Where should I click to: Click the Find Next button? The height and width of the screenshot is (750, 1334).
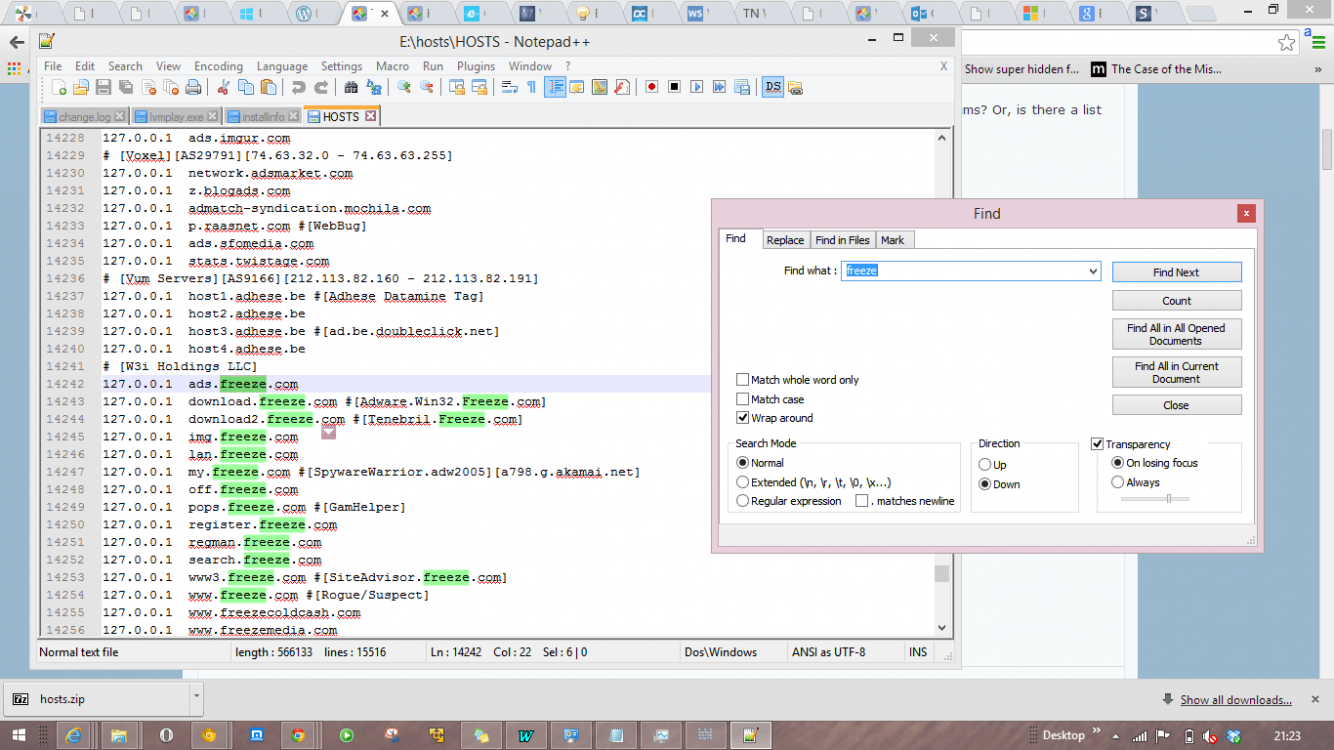pos(1176,272)
